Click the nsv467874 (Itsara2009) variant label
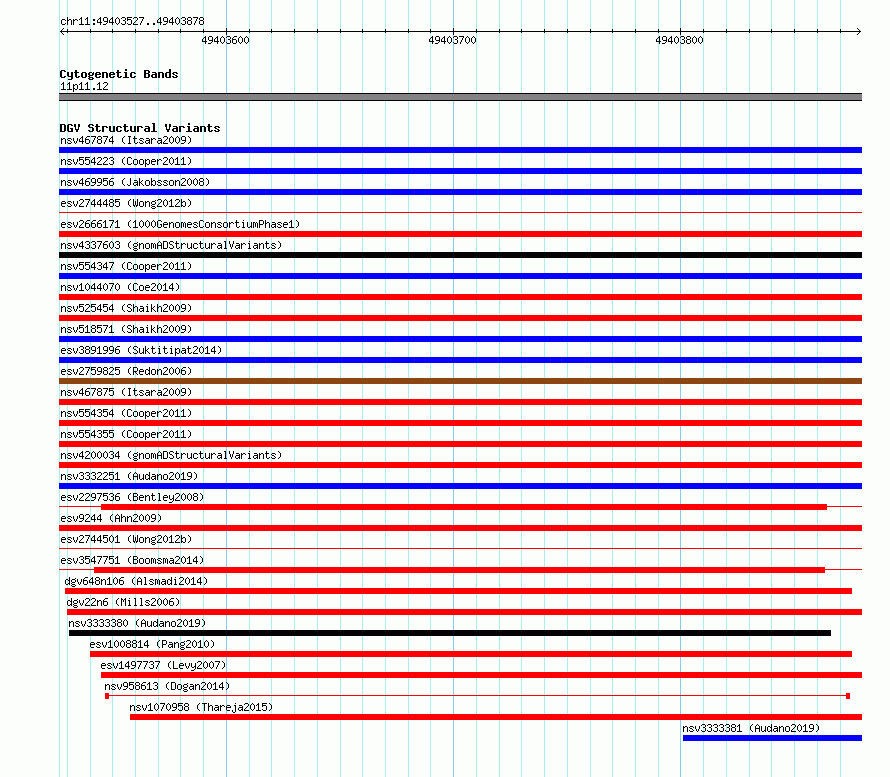890x777 pixels. [x=126, y=140]
